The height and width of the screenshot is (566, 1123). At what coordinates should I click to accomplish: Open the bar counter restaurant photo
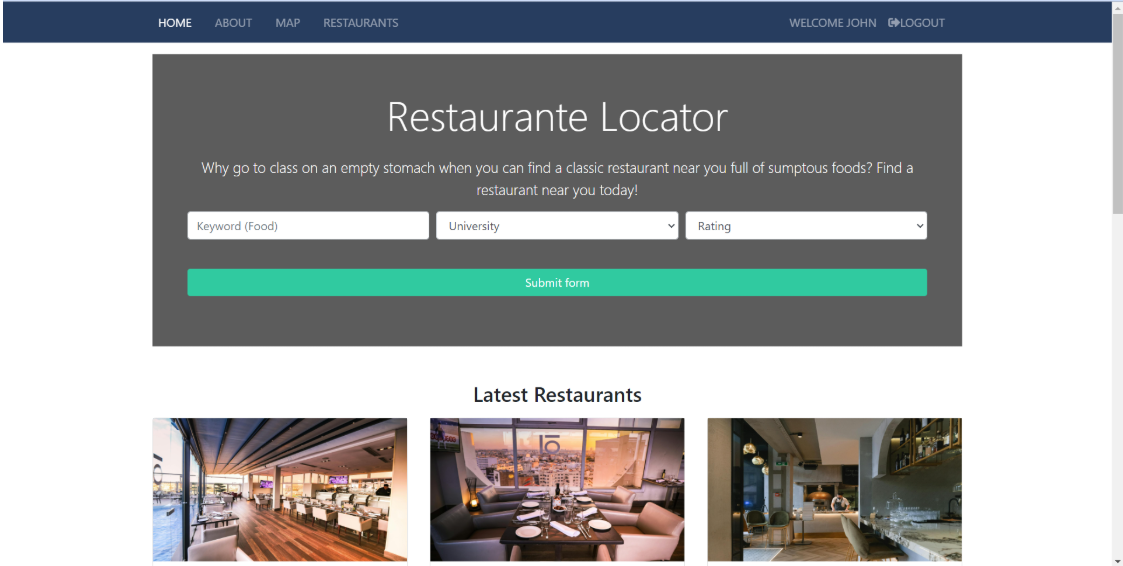[x=834, y=489]
